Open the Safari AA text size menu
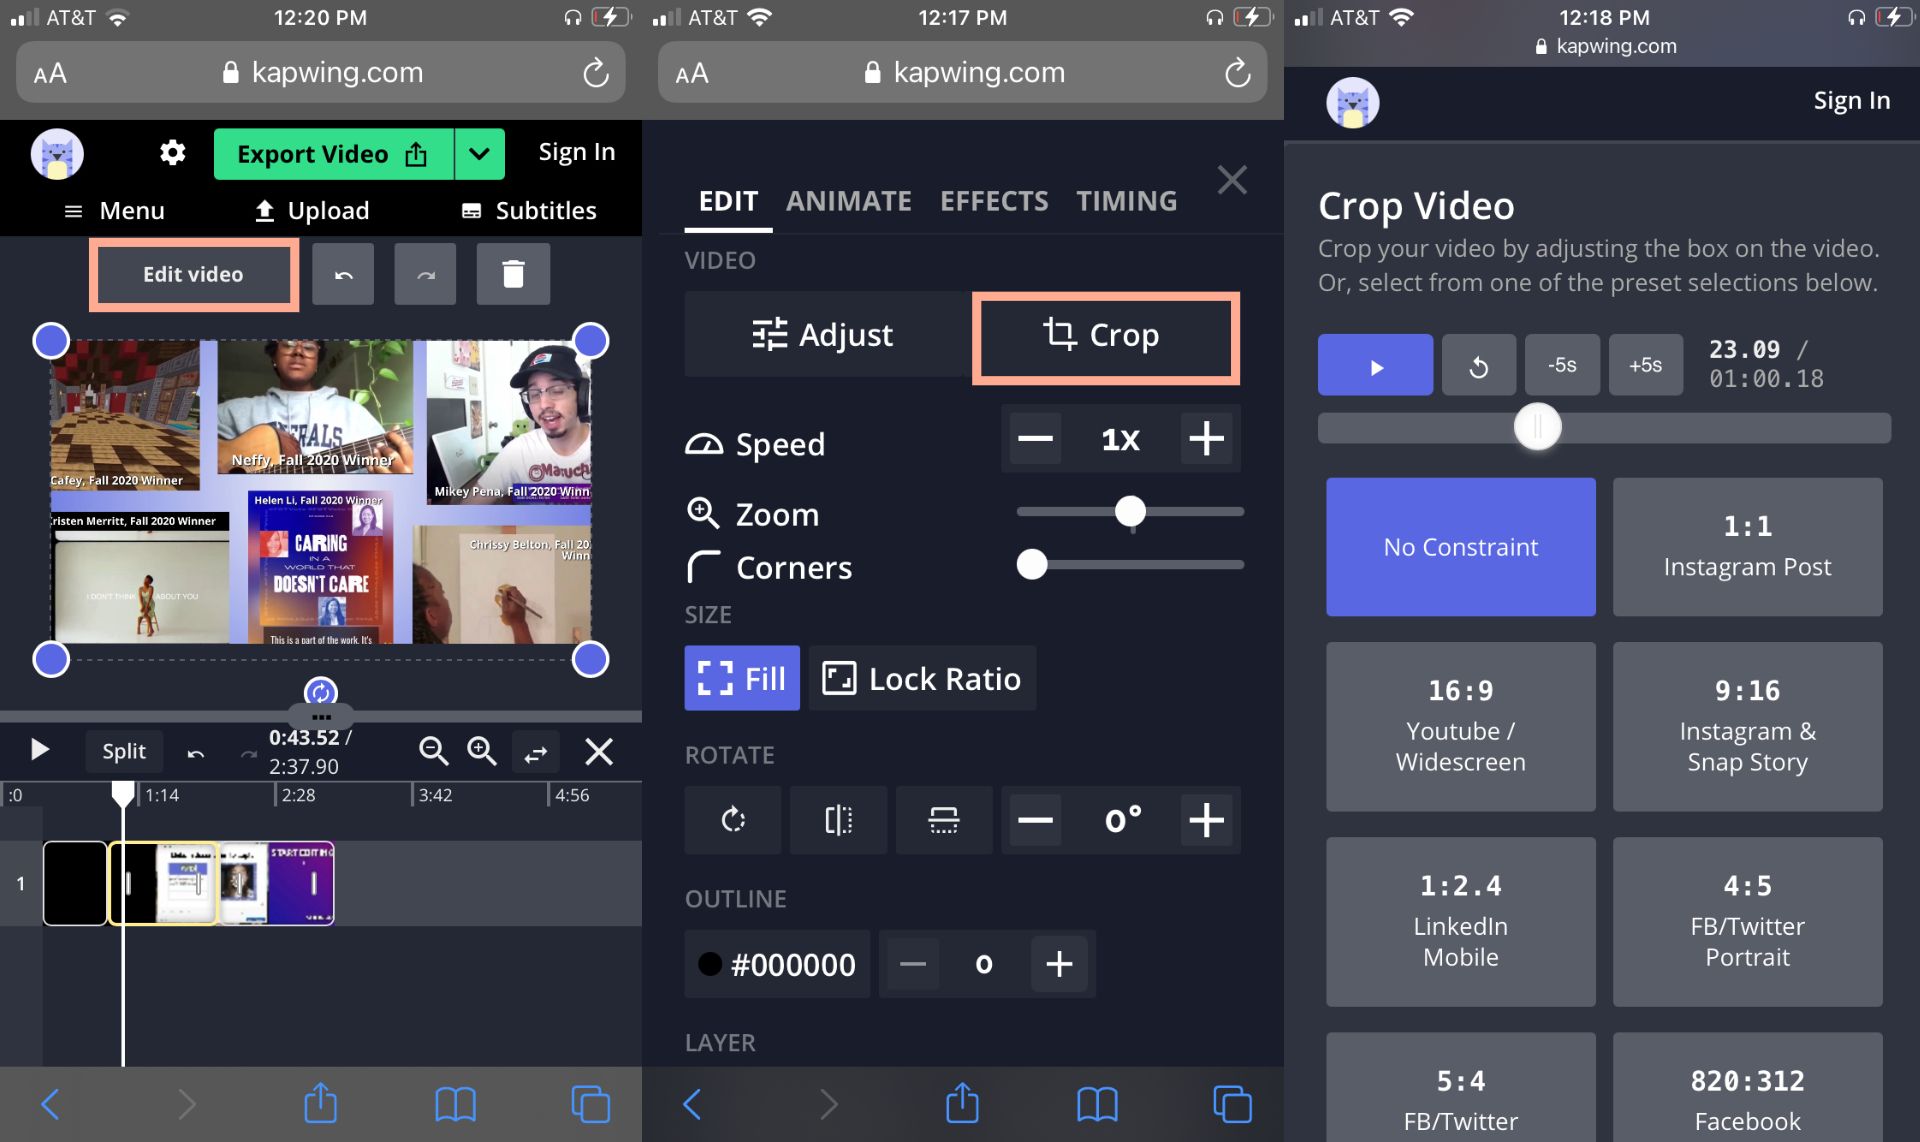Viewport: 1920px width, 1142px height. click(x=52, y=72)
